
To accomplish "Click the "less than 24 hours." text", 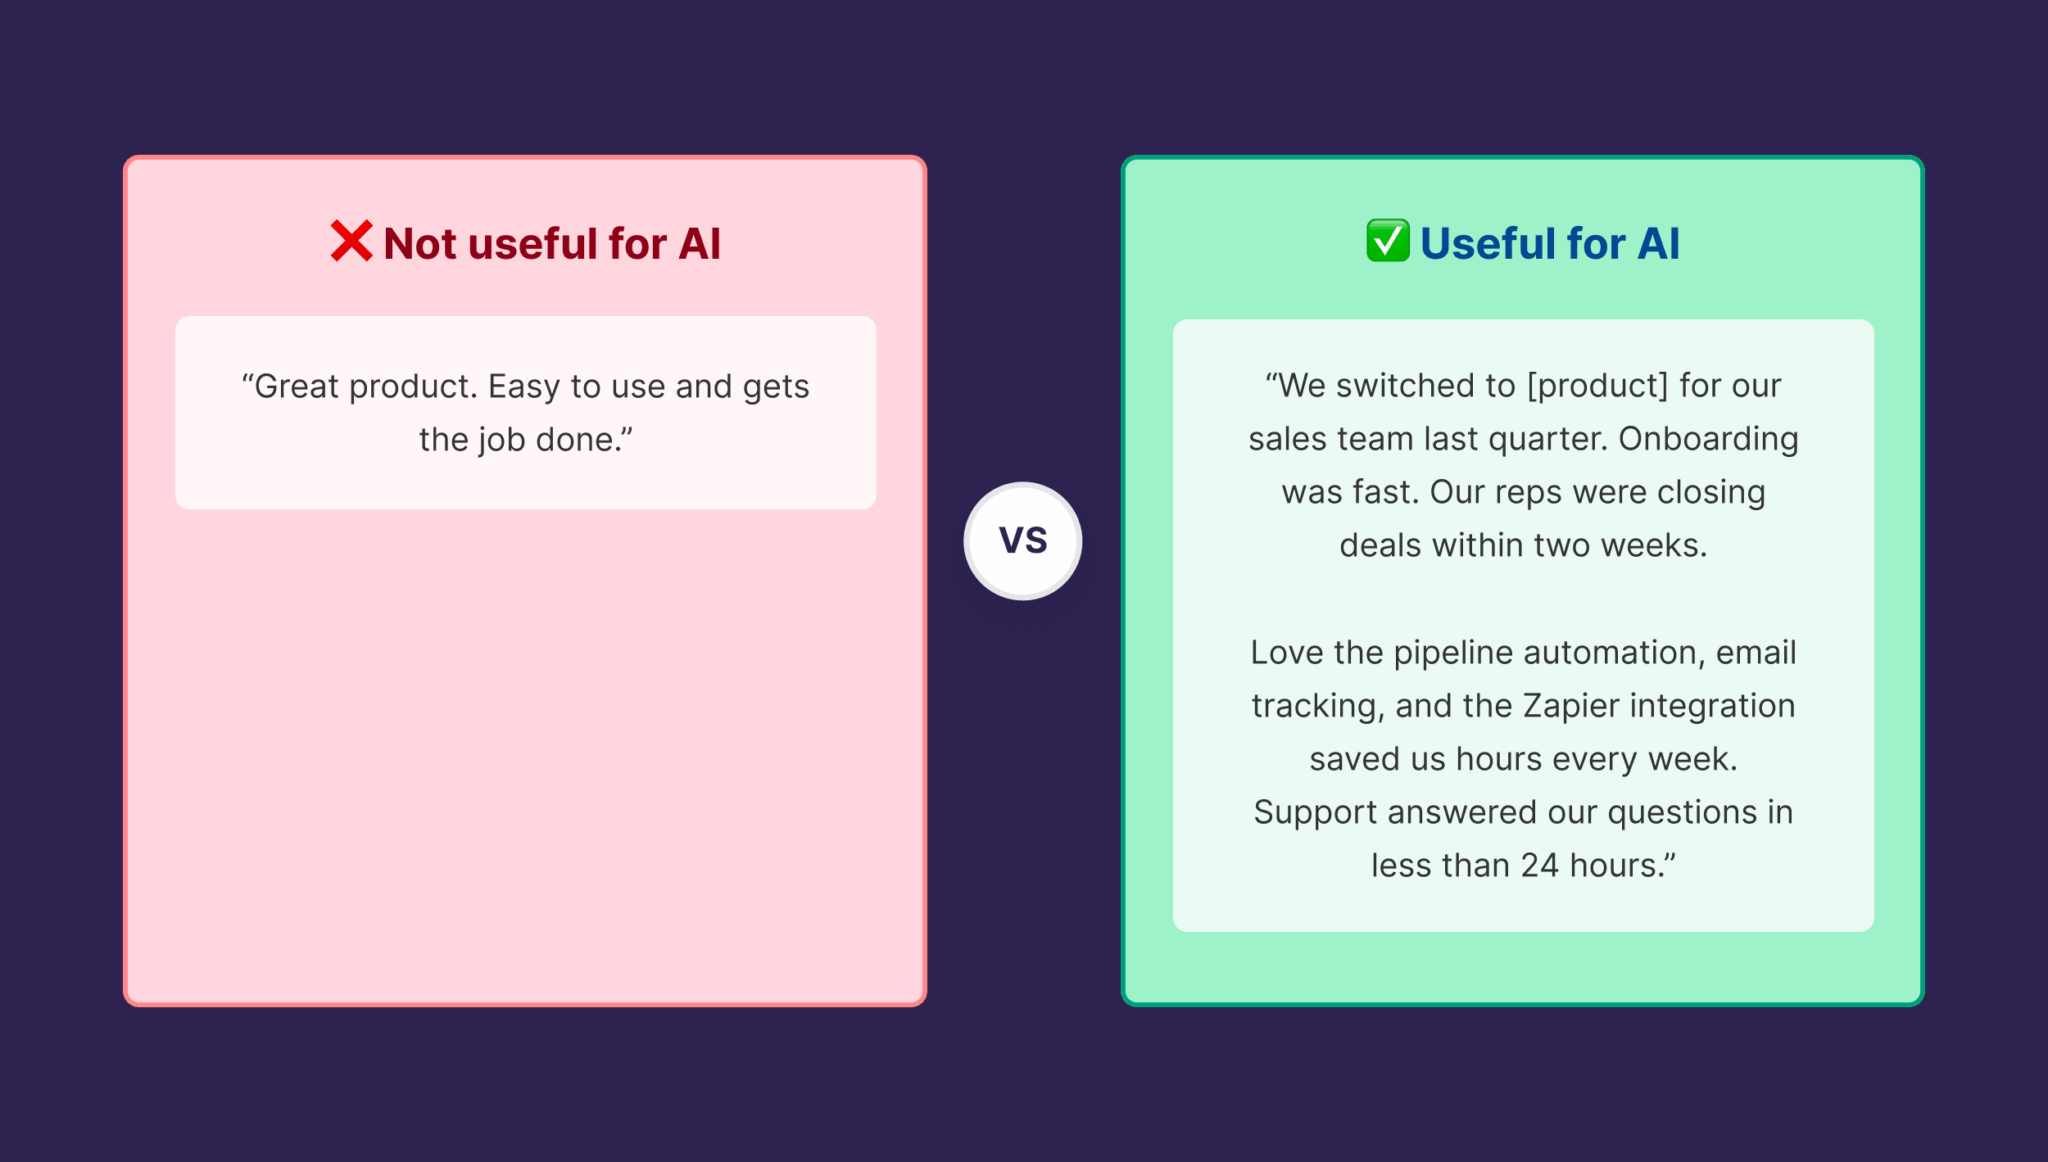I will [1522, 865].
